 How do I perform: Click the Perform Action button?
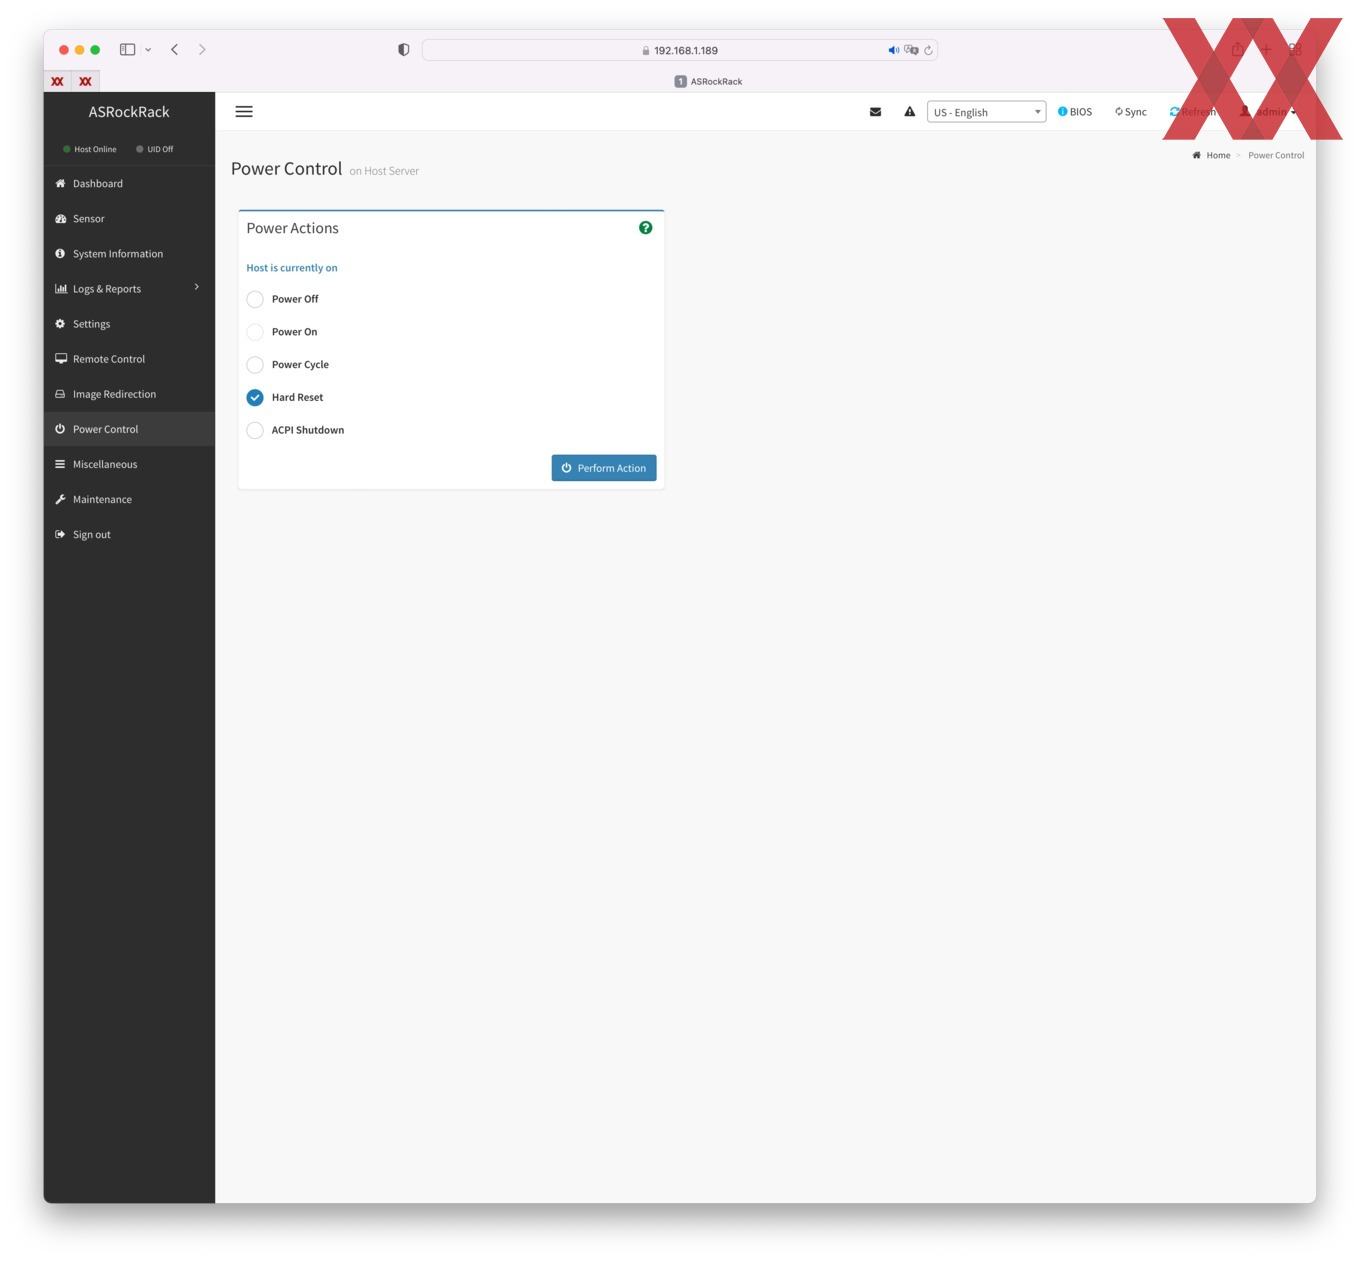coord(604,468)
